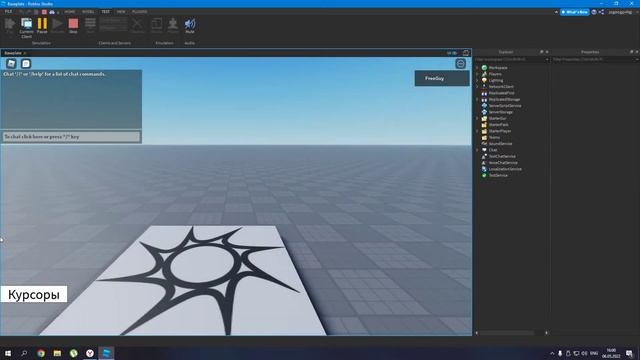This screenshot has height=360, width=640.
Task: Select ServerScriptService in Explorer
Action: (505, 106)
